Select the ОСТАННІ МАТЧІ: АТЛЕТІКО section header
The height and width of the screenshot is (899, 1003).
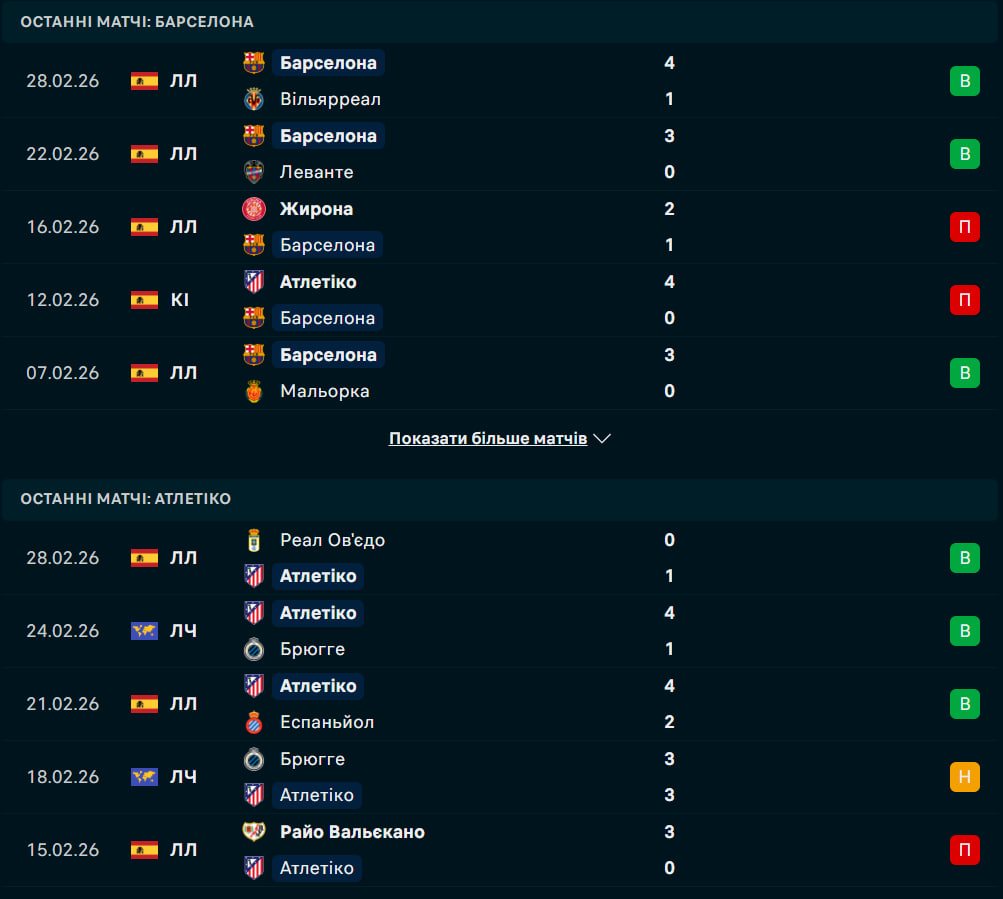click(126, 498)
